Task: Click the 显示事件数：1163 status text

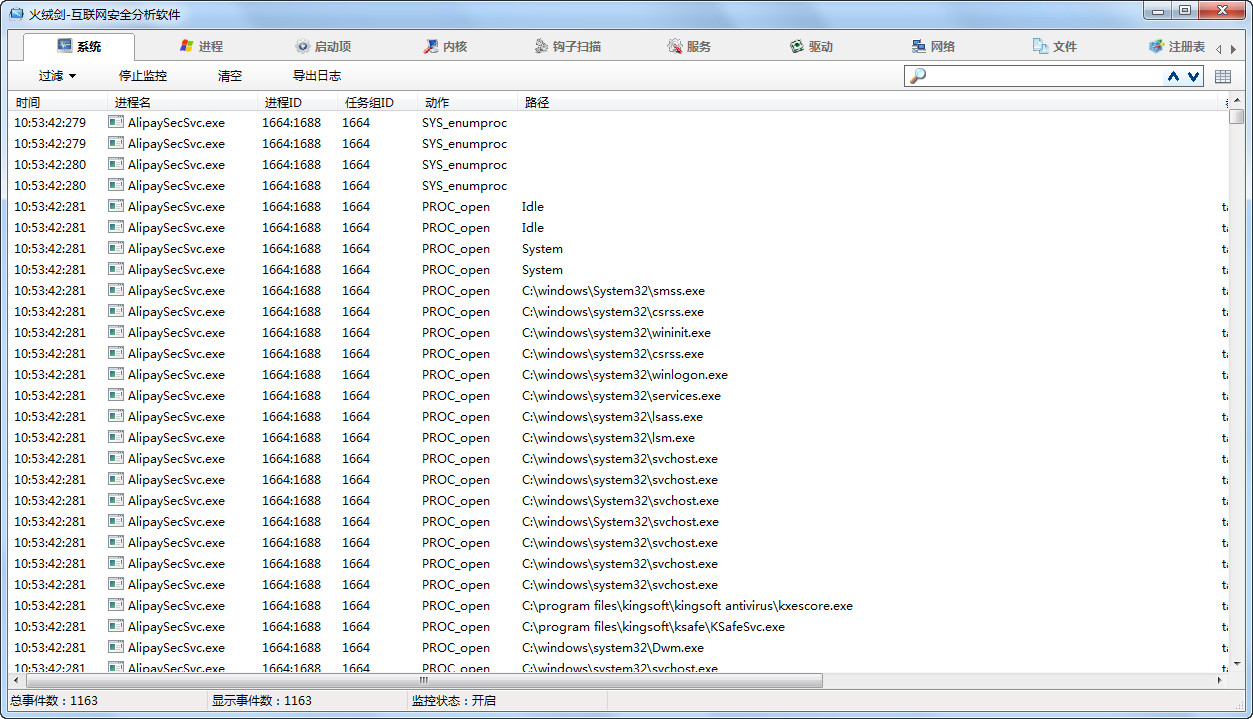Action: pyautogui.click(x=262, y=701)
